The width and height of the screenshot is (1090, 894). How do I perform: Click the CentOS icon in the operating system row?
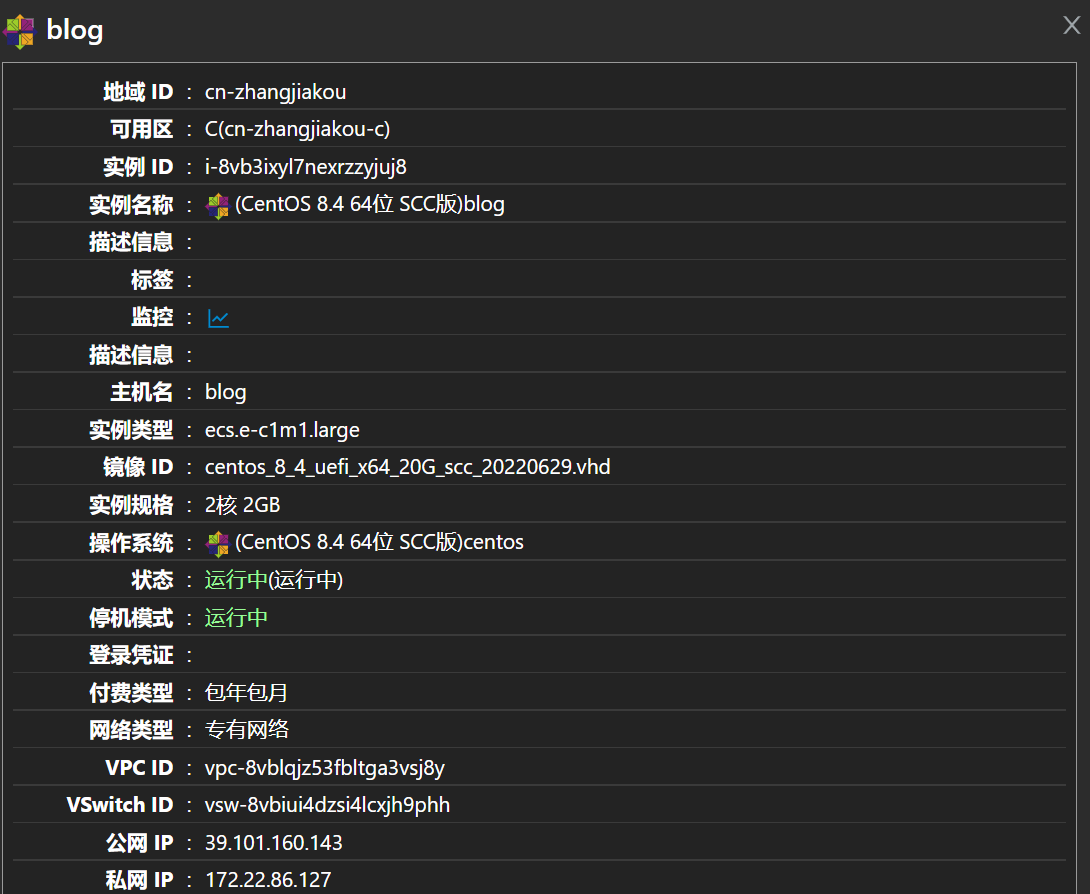click(217, 544)
